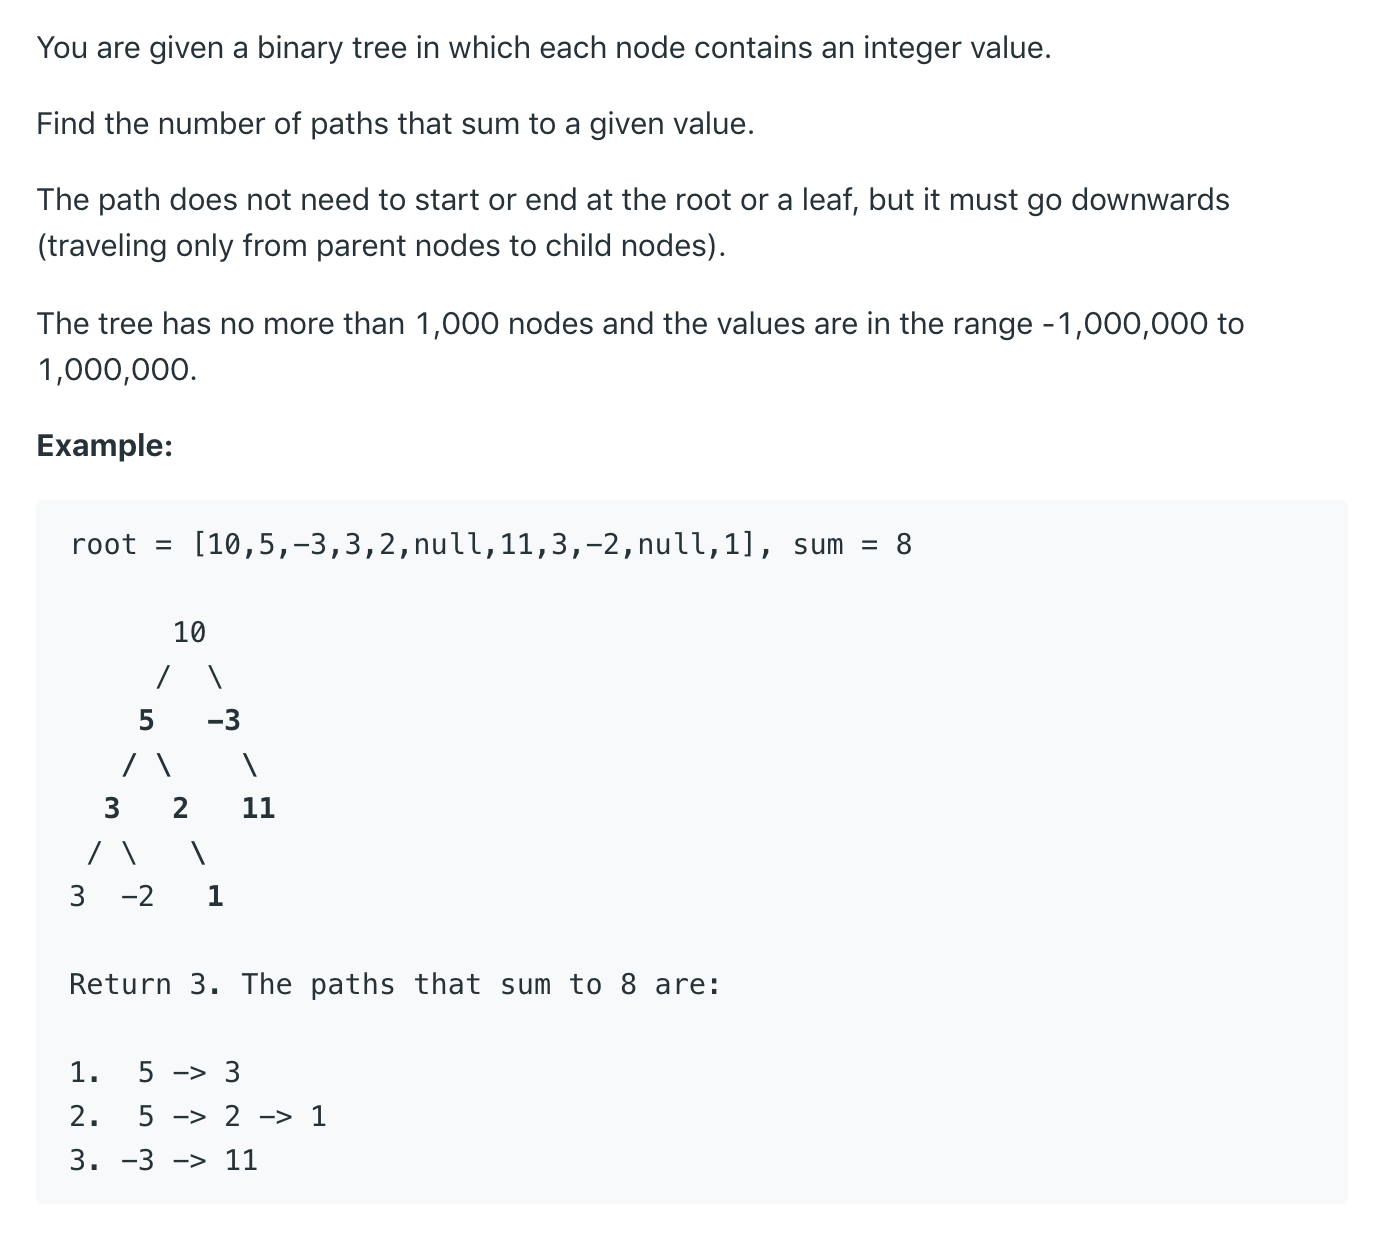This screenshot has height=1236, width=1380.
Task: Click the bold node -3 in tree
Action: click(224, 720)
